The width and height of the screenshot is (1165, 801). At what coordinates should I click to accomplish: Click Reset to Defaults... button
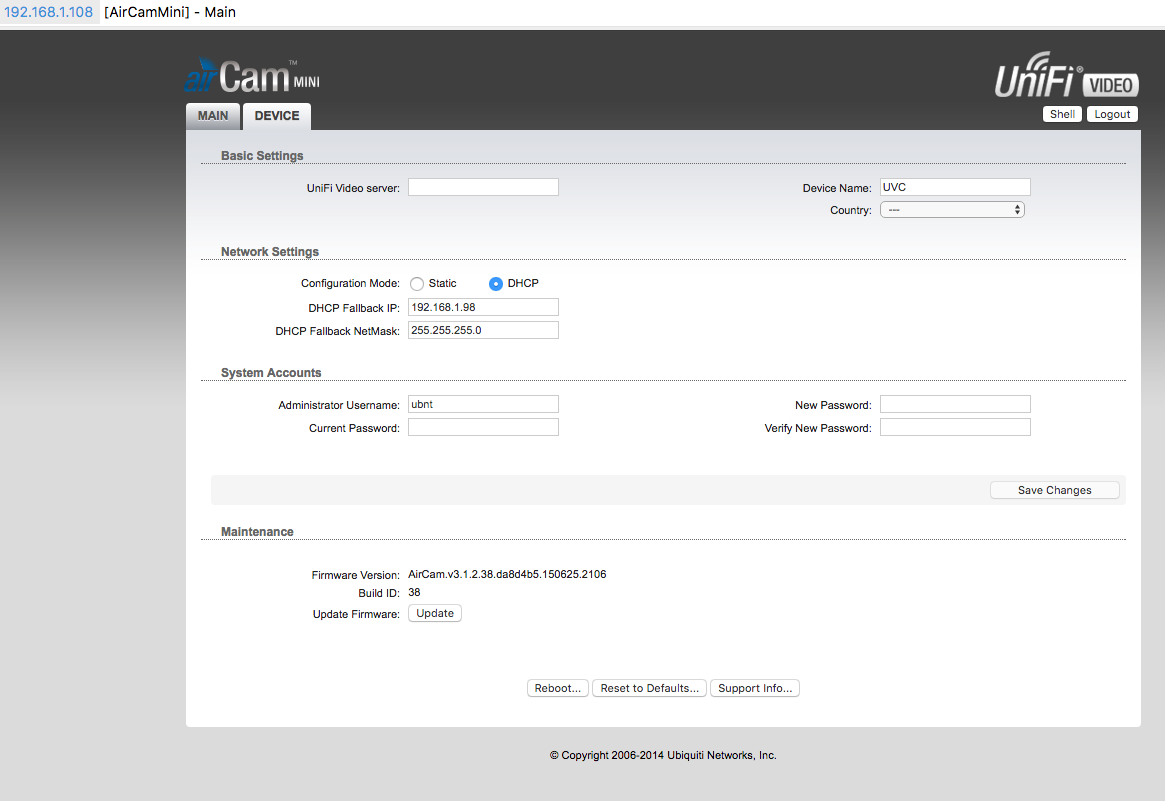(x=649, y=688)
